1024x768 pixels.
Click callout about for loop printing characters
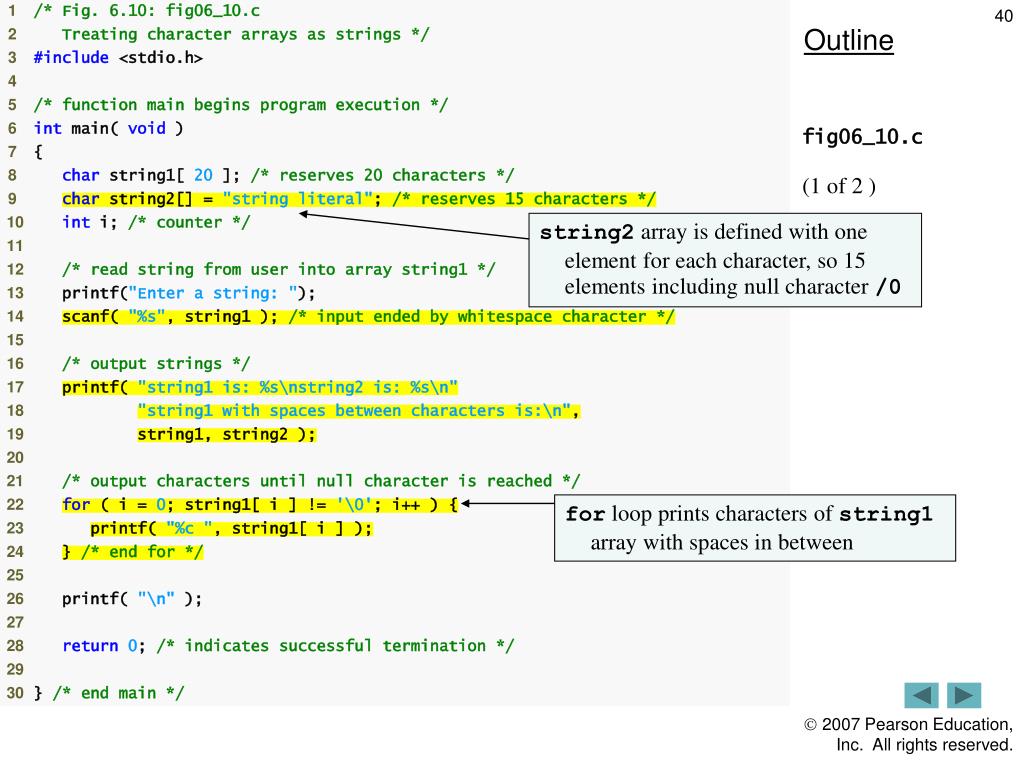coord(755,528)
